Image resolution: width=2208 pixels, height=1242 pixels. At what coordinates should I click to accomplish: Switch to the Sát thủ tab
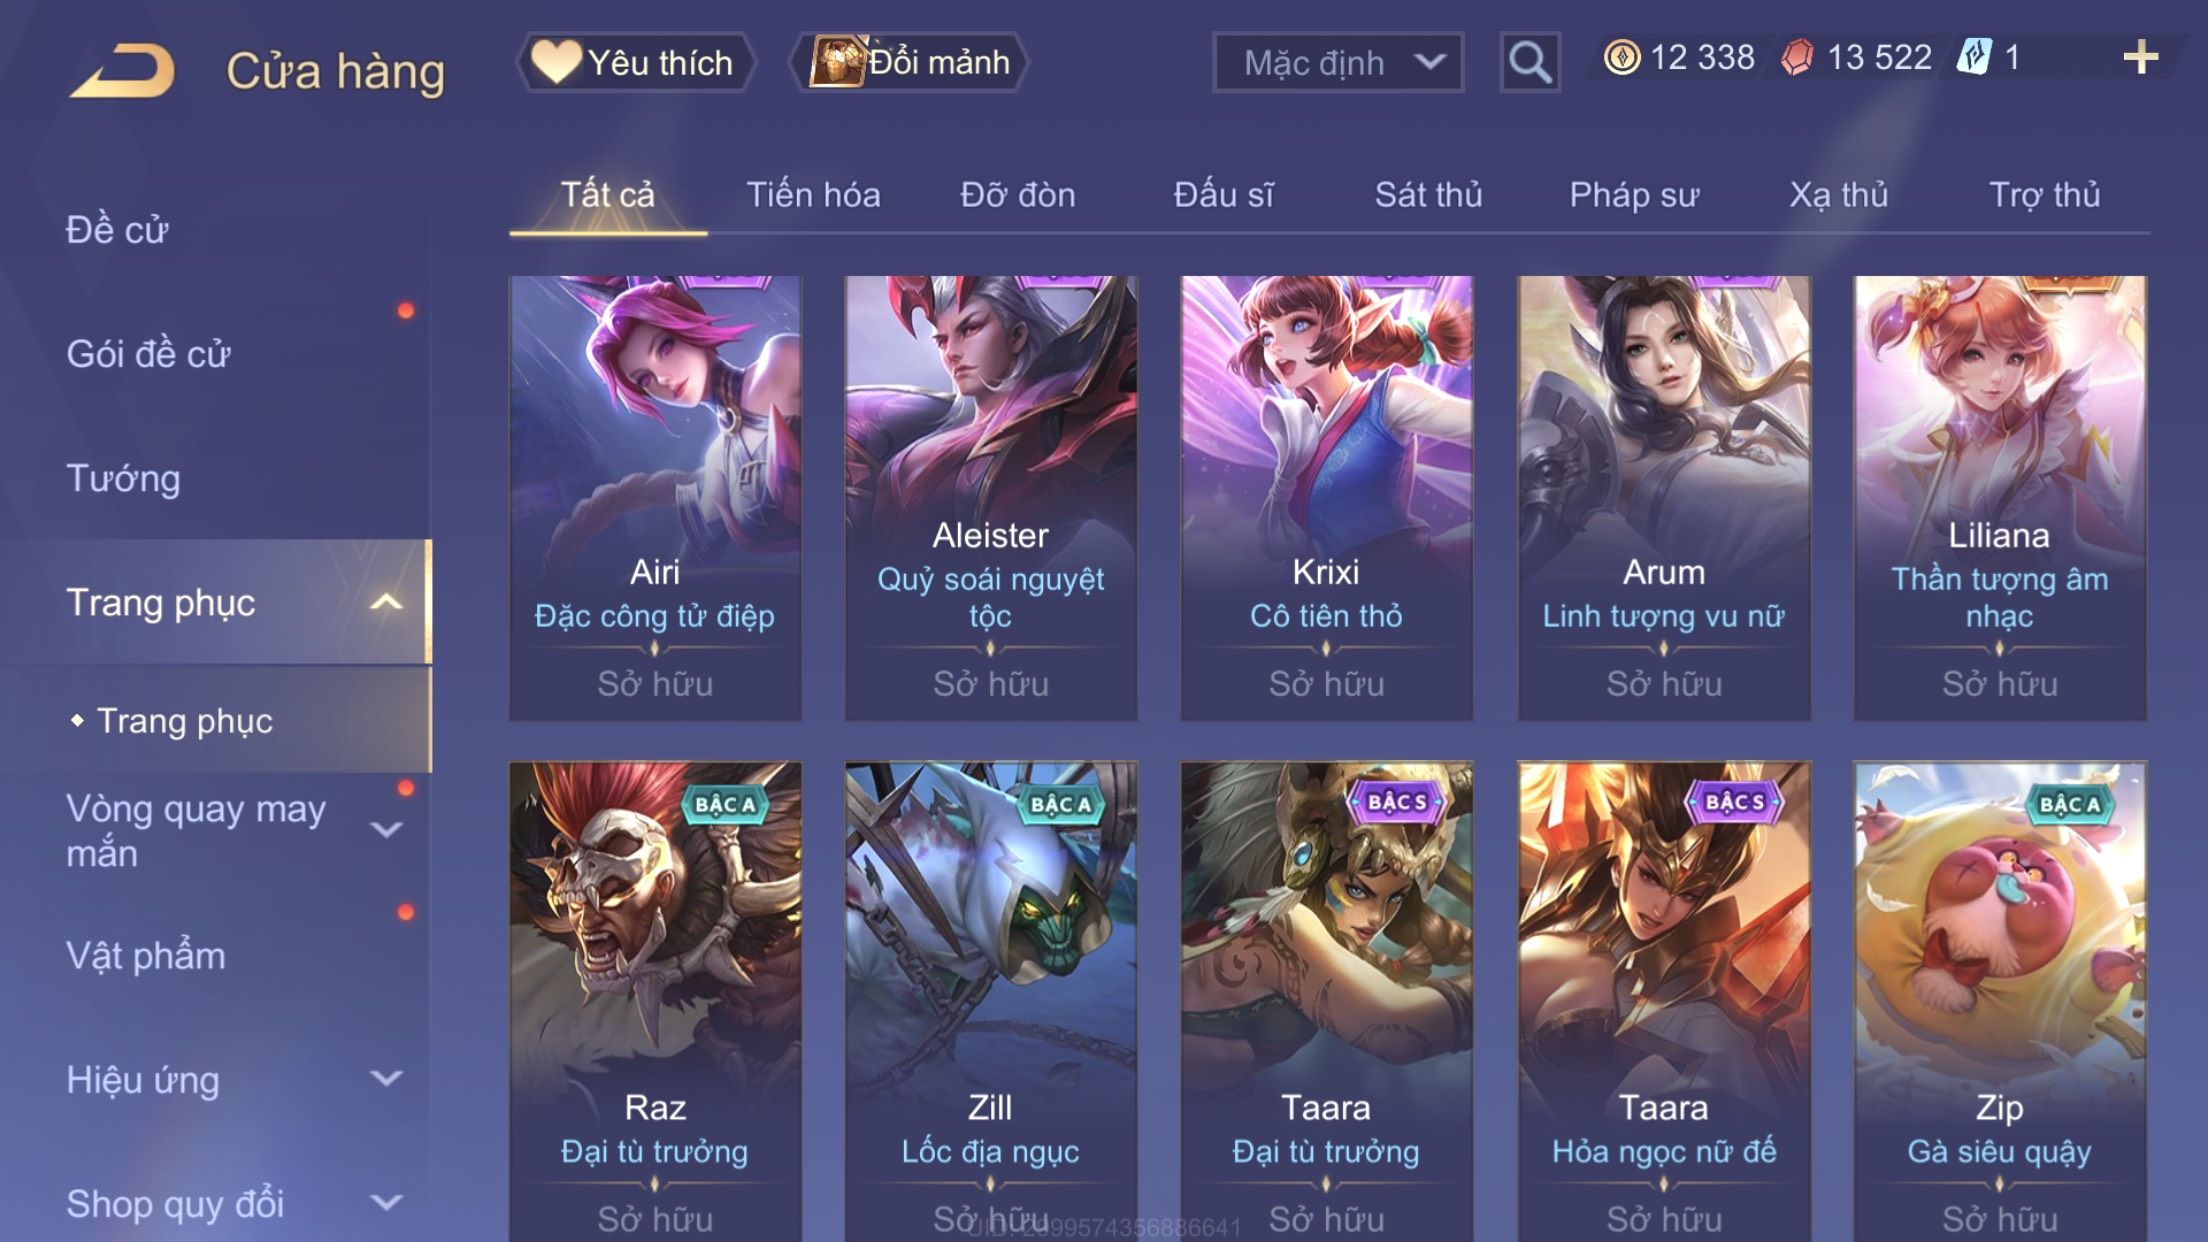[1428, 195]
